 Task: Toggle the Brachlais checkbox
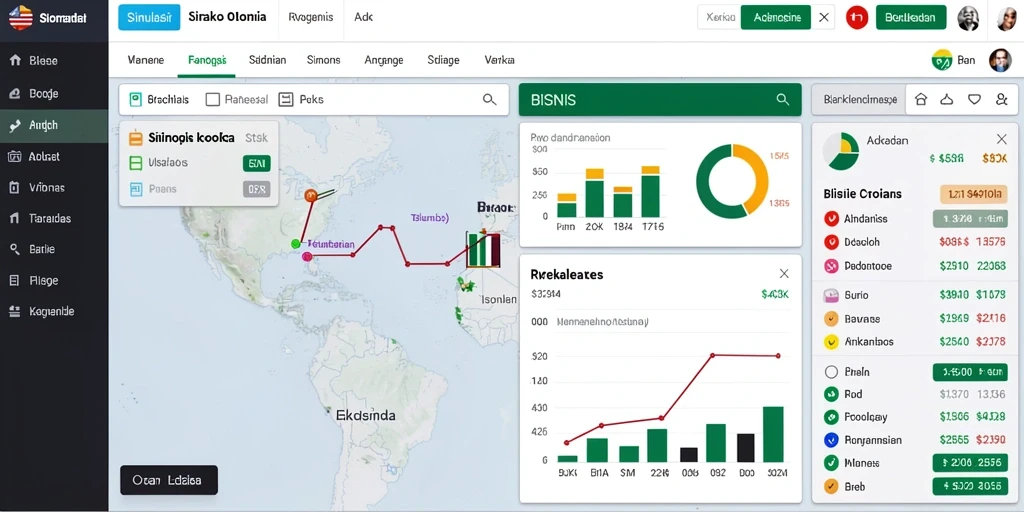click(135, 99)
